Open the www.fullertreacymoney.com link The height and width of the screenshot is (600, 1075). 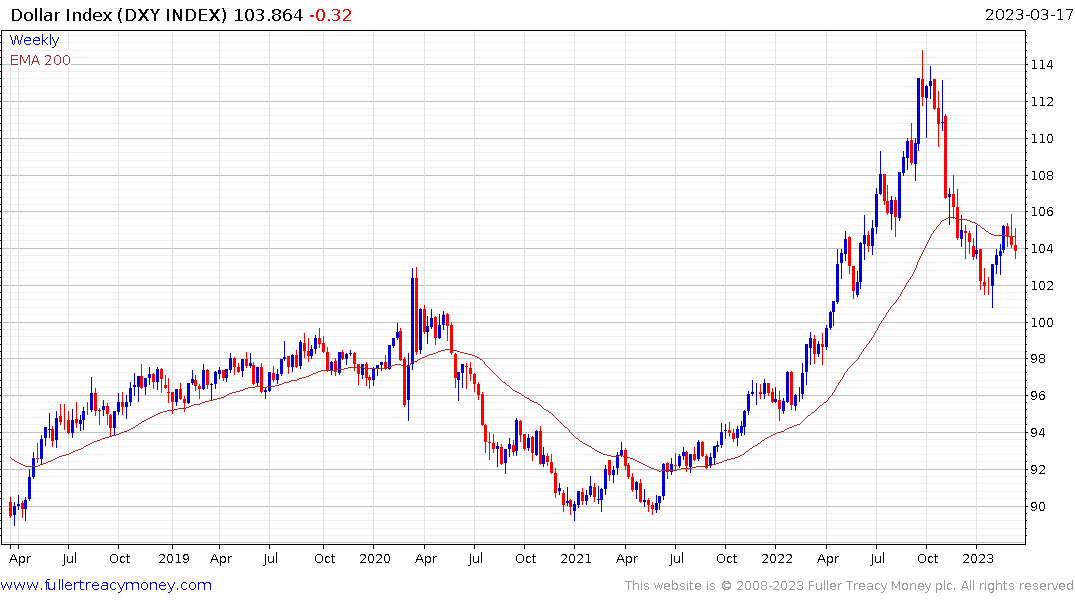(x=106, y=585)
